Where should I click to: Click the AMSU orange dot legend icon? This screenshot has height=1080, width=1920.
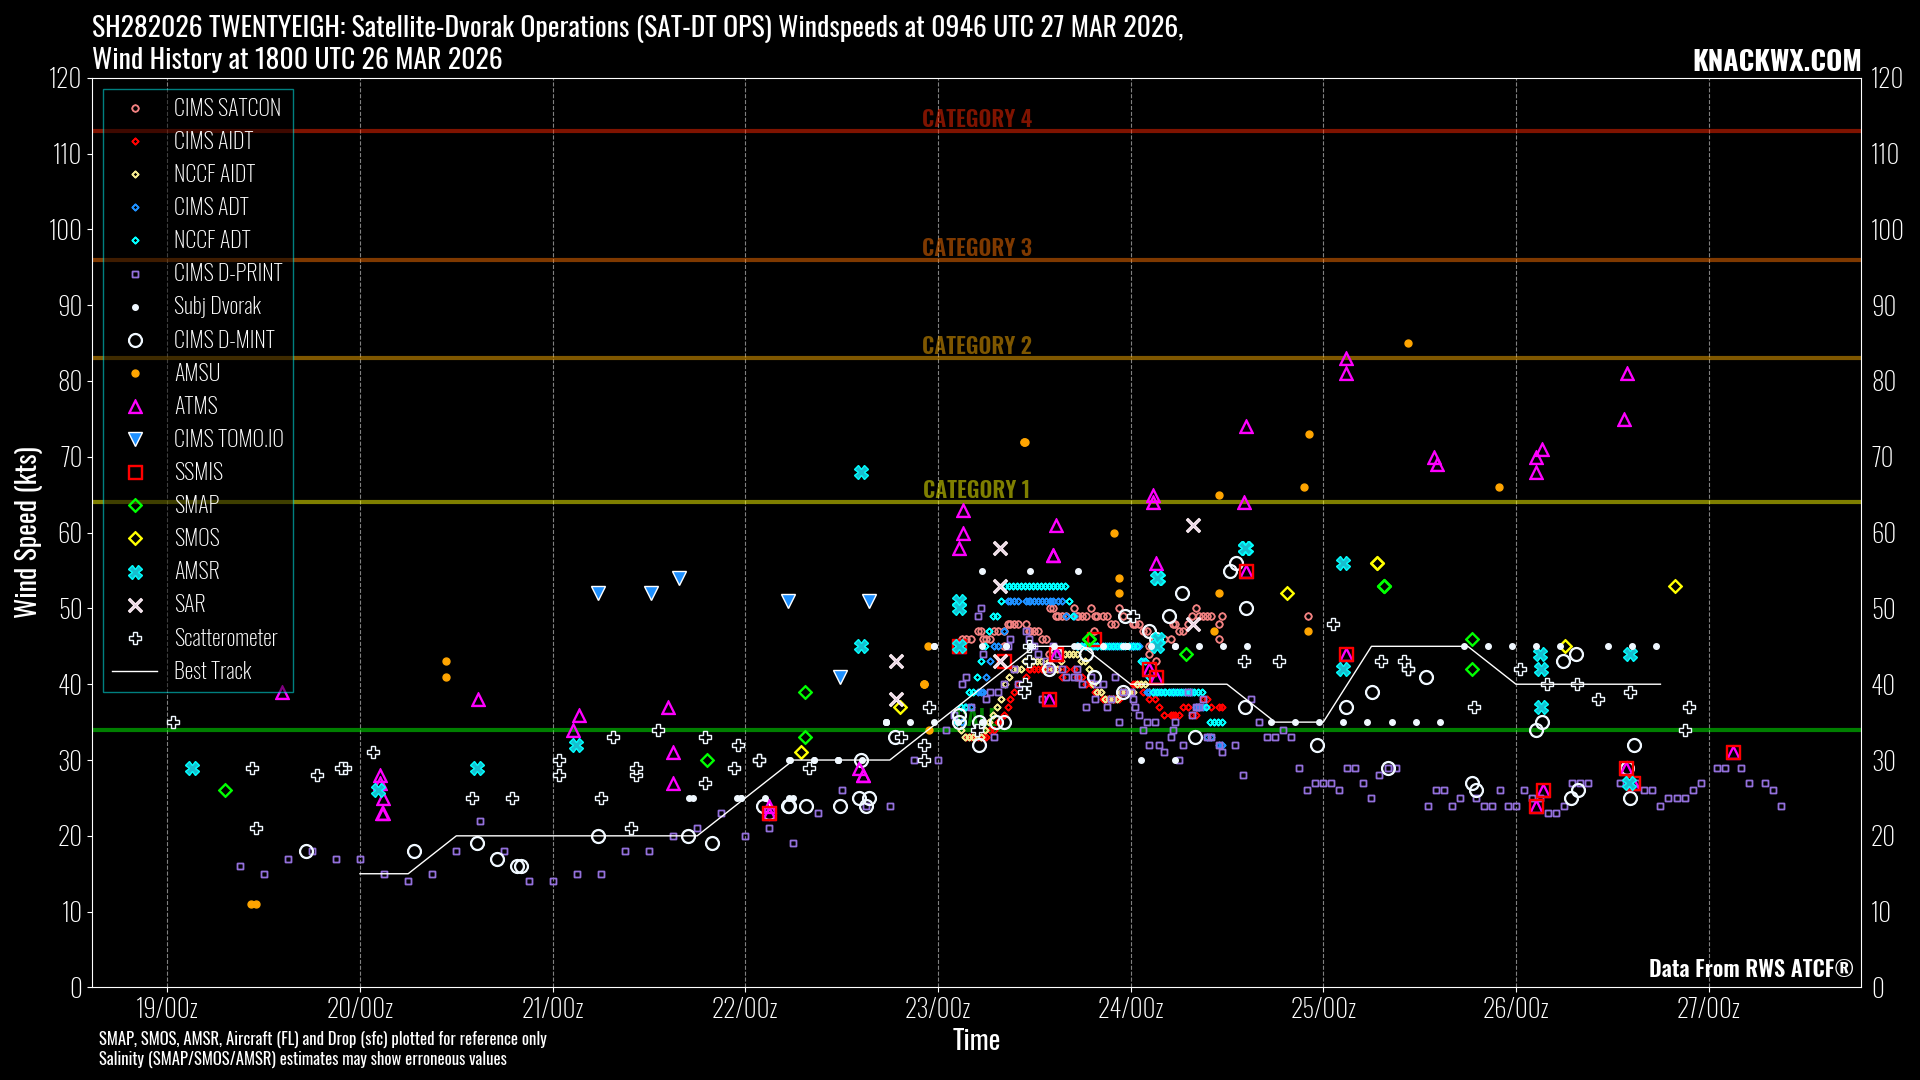[x=135, y=374]
